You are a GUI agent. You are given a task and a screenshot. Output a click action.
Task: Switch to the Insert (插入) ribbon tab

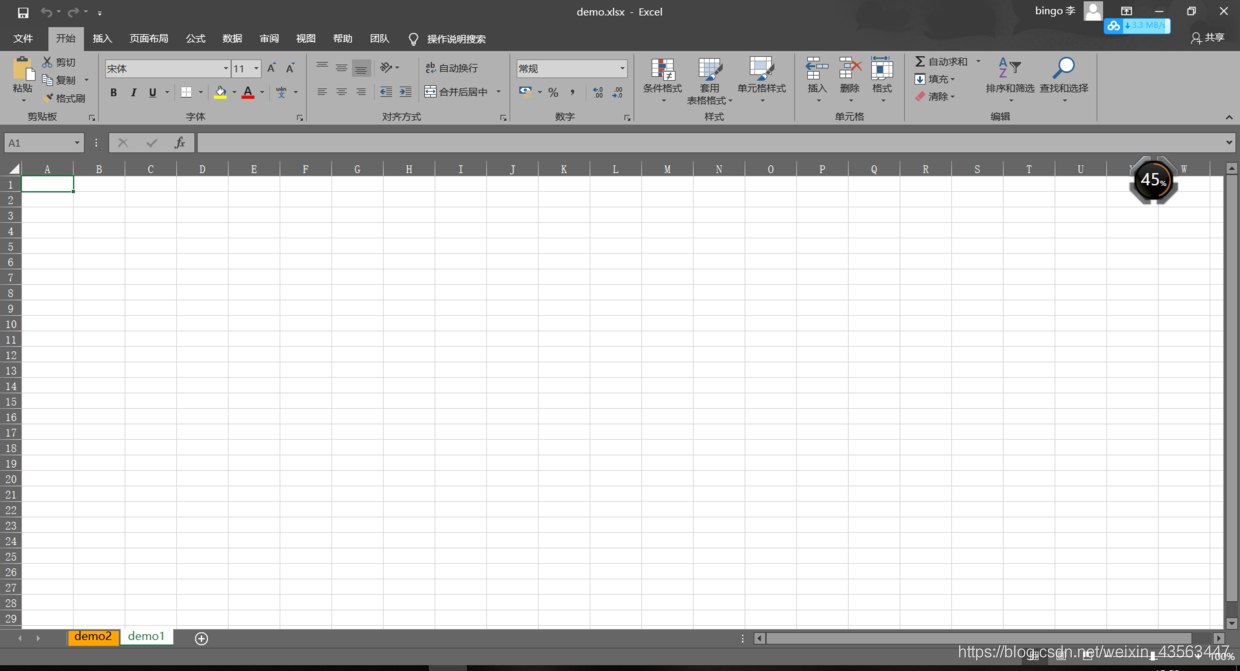(x=102, y=38)
